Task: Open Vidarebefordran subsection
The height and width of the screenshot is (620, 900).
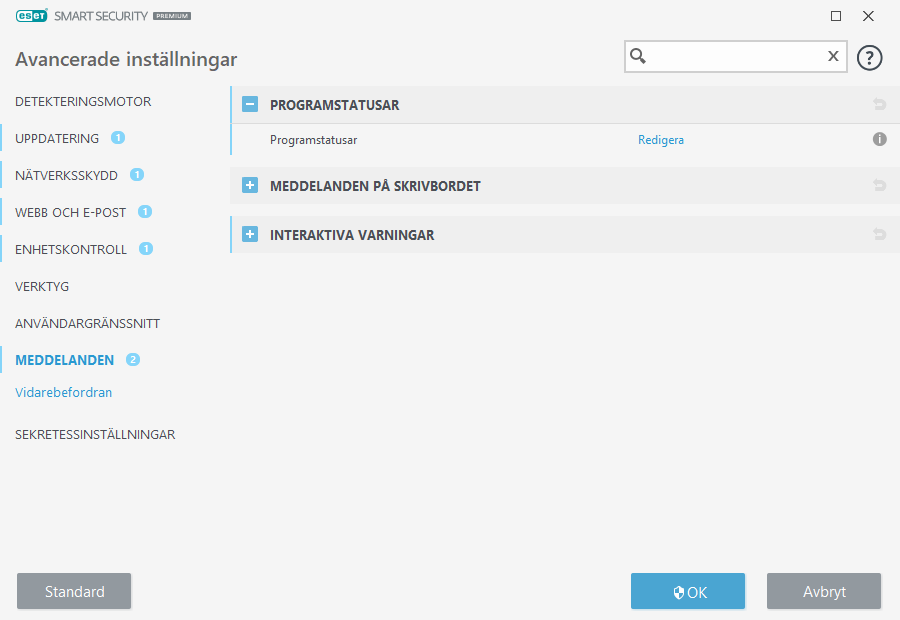Action: (64, 393)
